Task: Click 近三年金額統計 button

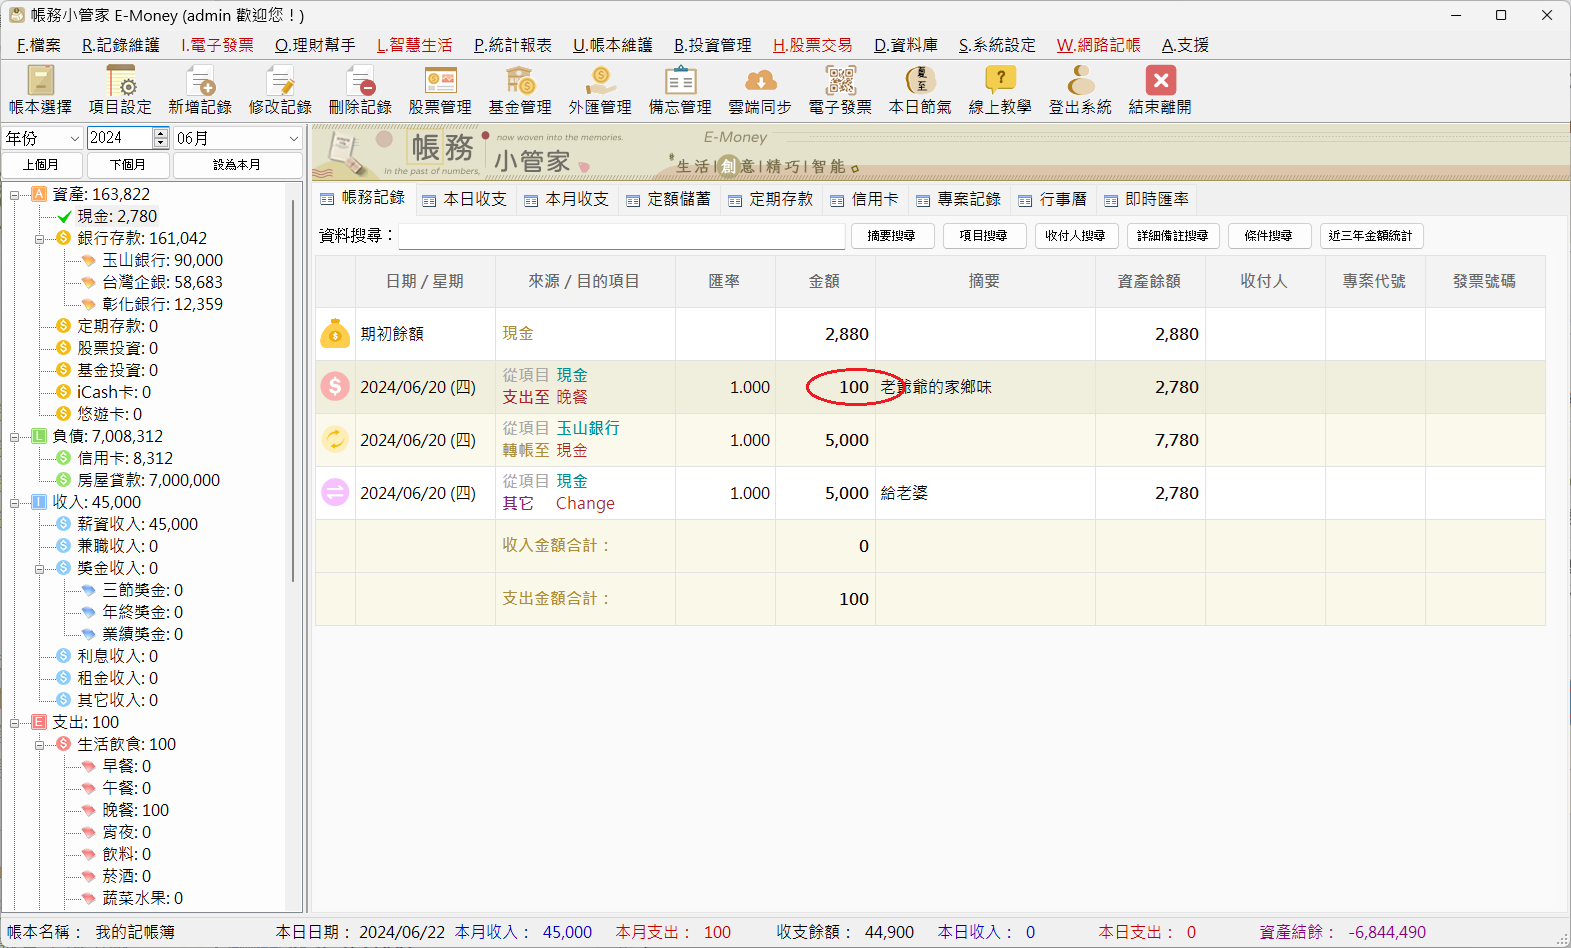Action: [x=1371, y=236]
